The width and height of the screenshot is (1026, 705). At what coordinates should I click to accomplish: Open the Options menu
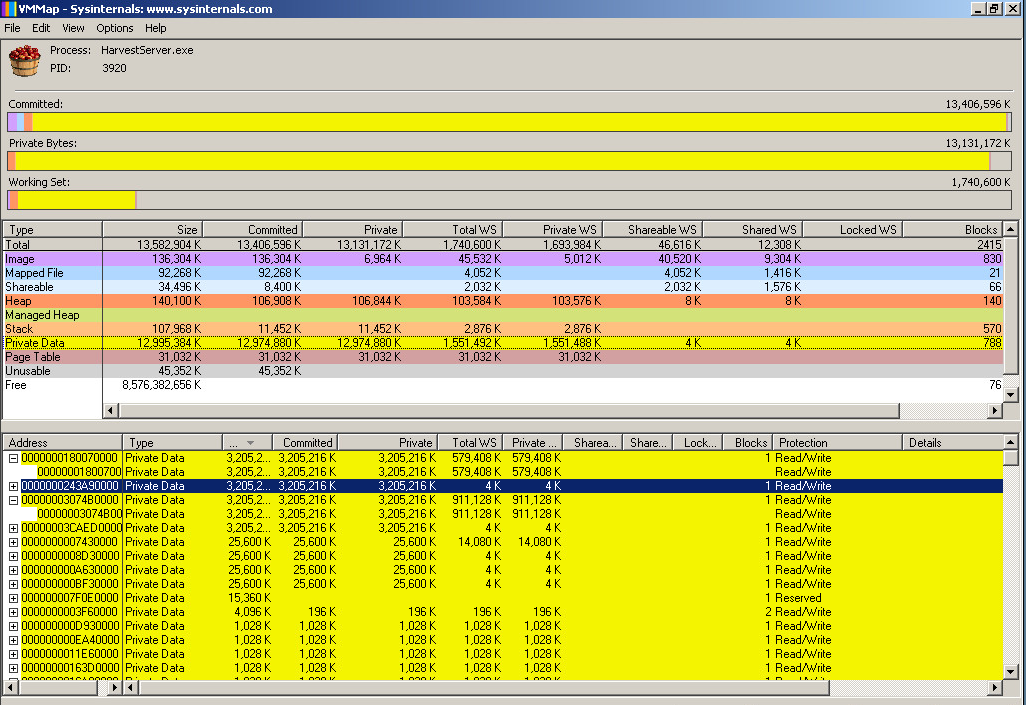(115, 28)
